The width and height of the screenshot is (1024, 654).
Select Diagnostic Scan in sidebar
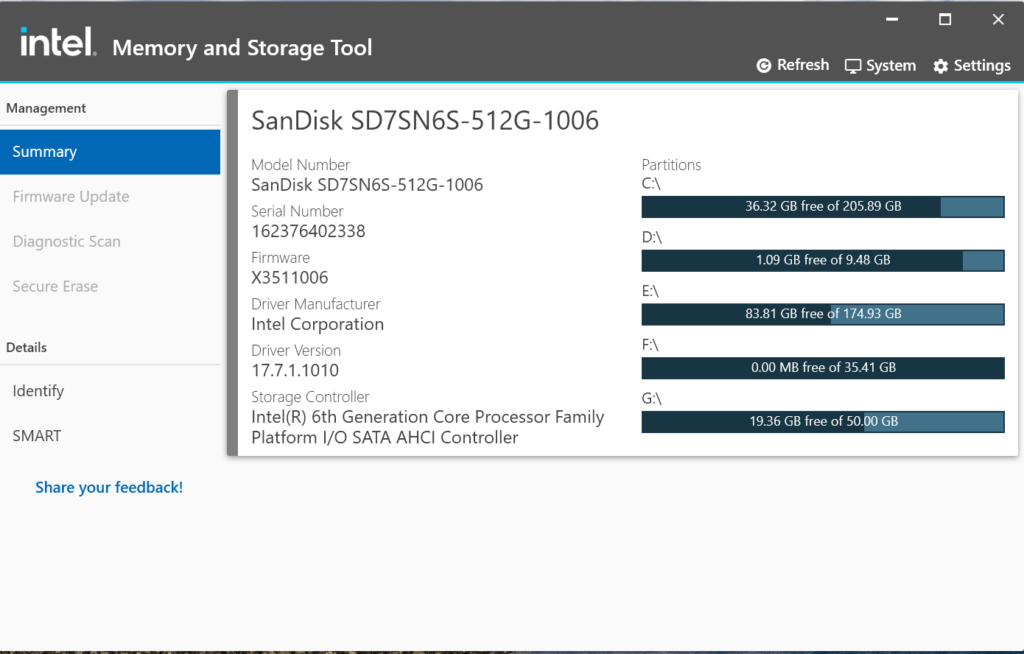click(x=110, y=242)
